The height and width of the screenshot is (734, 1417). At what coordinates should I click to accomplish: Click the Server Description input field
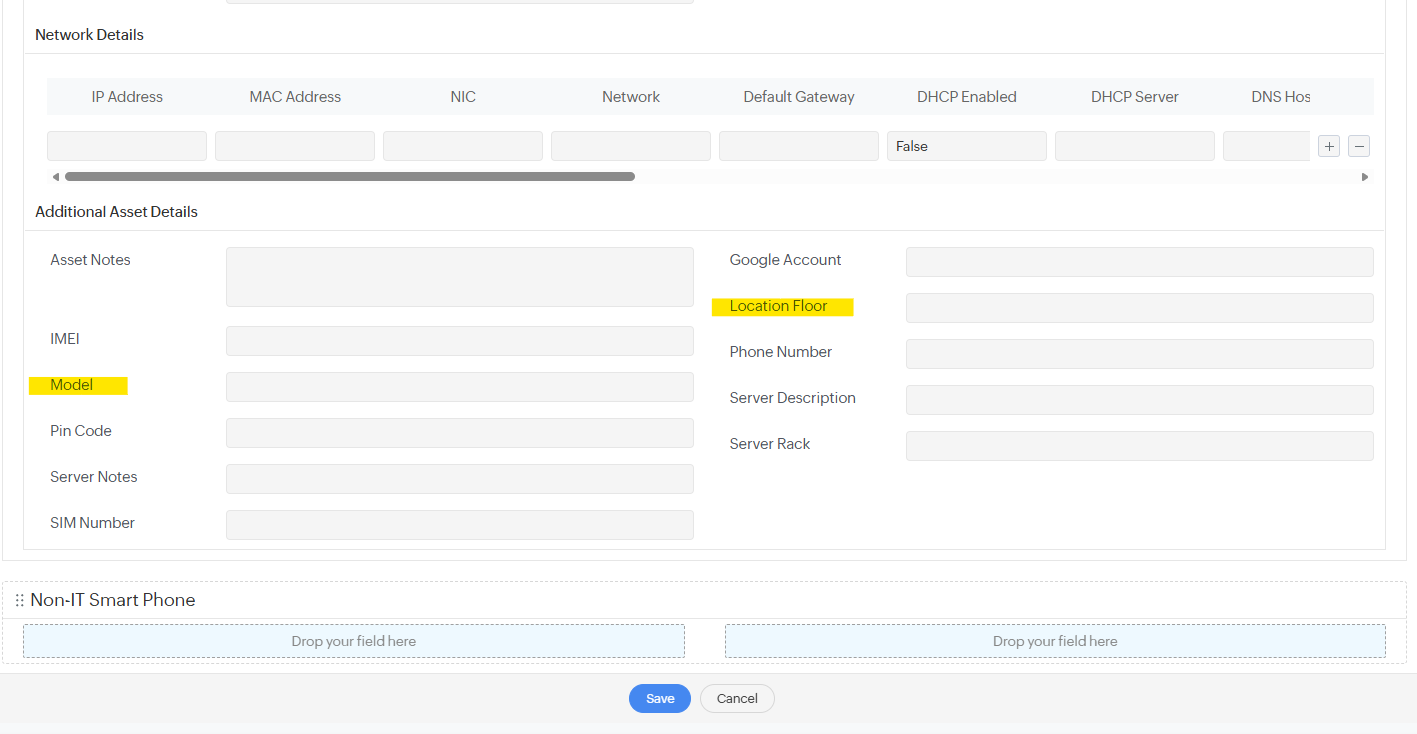coord(1140,400)
